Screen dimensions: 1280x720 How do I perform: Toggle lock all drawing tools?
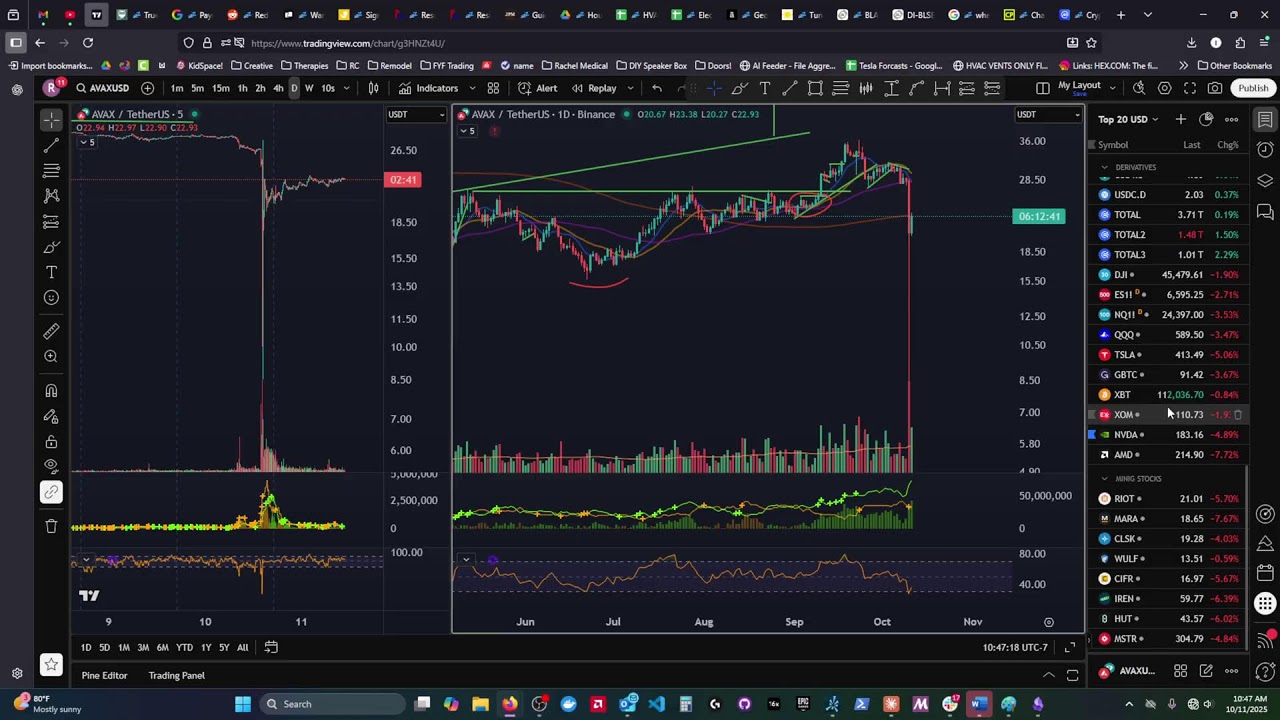click(51, 442)
